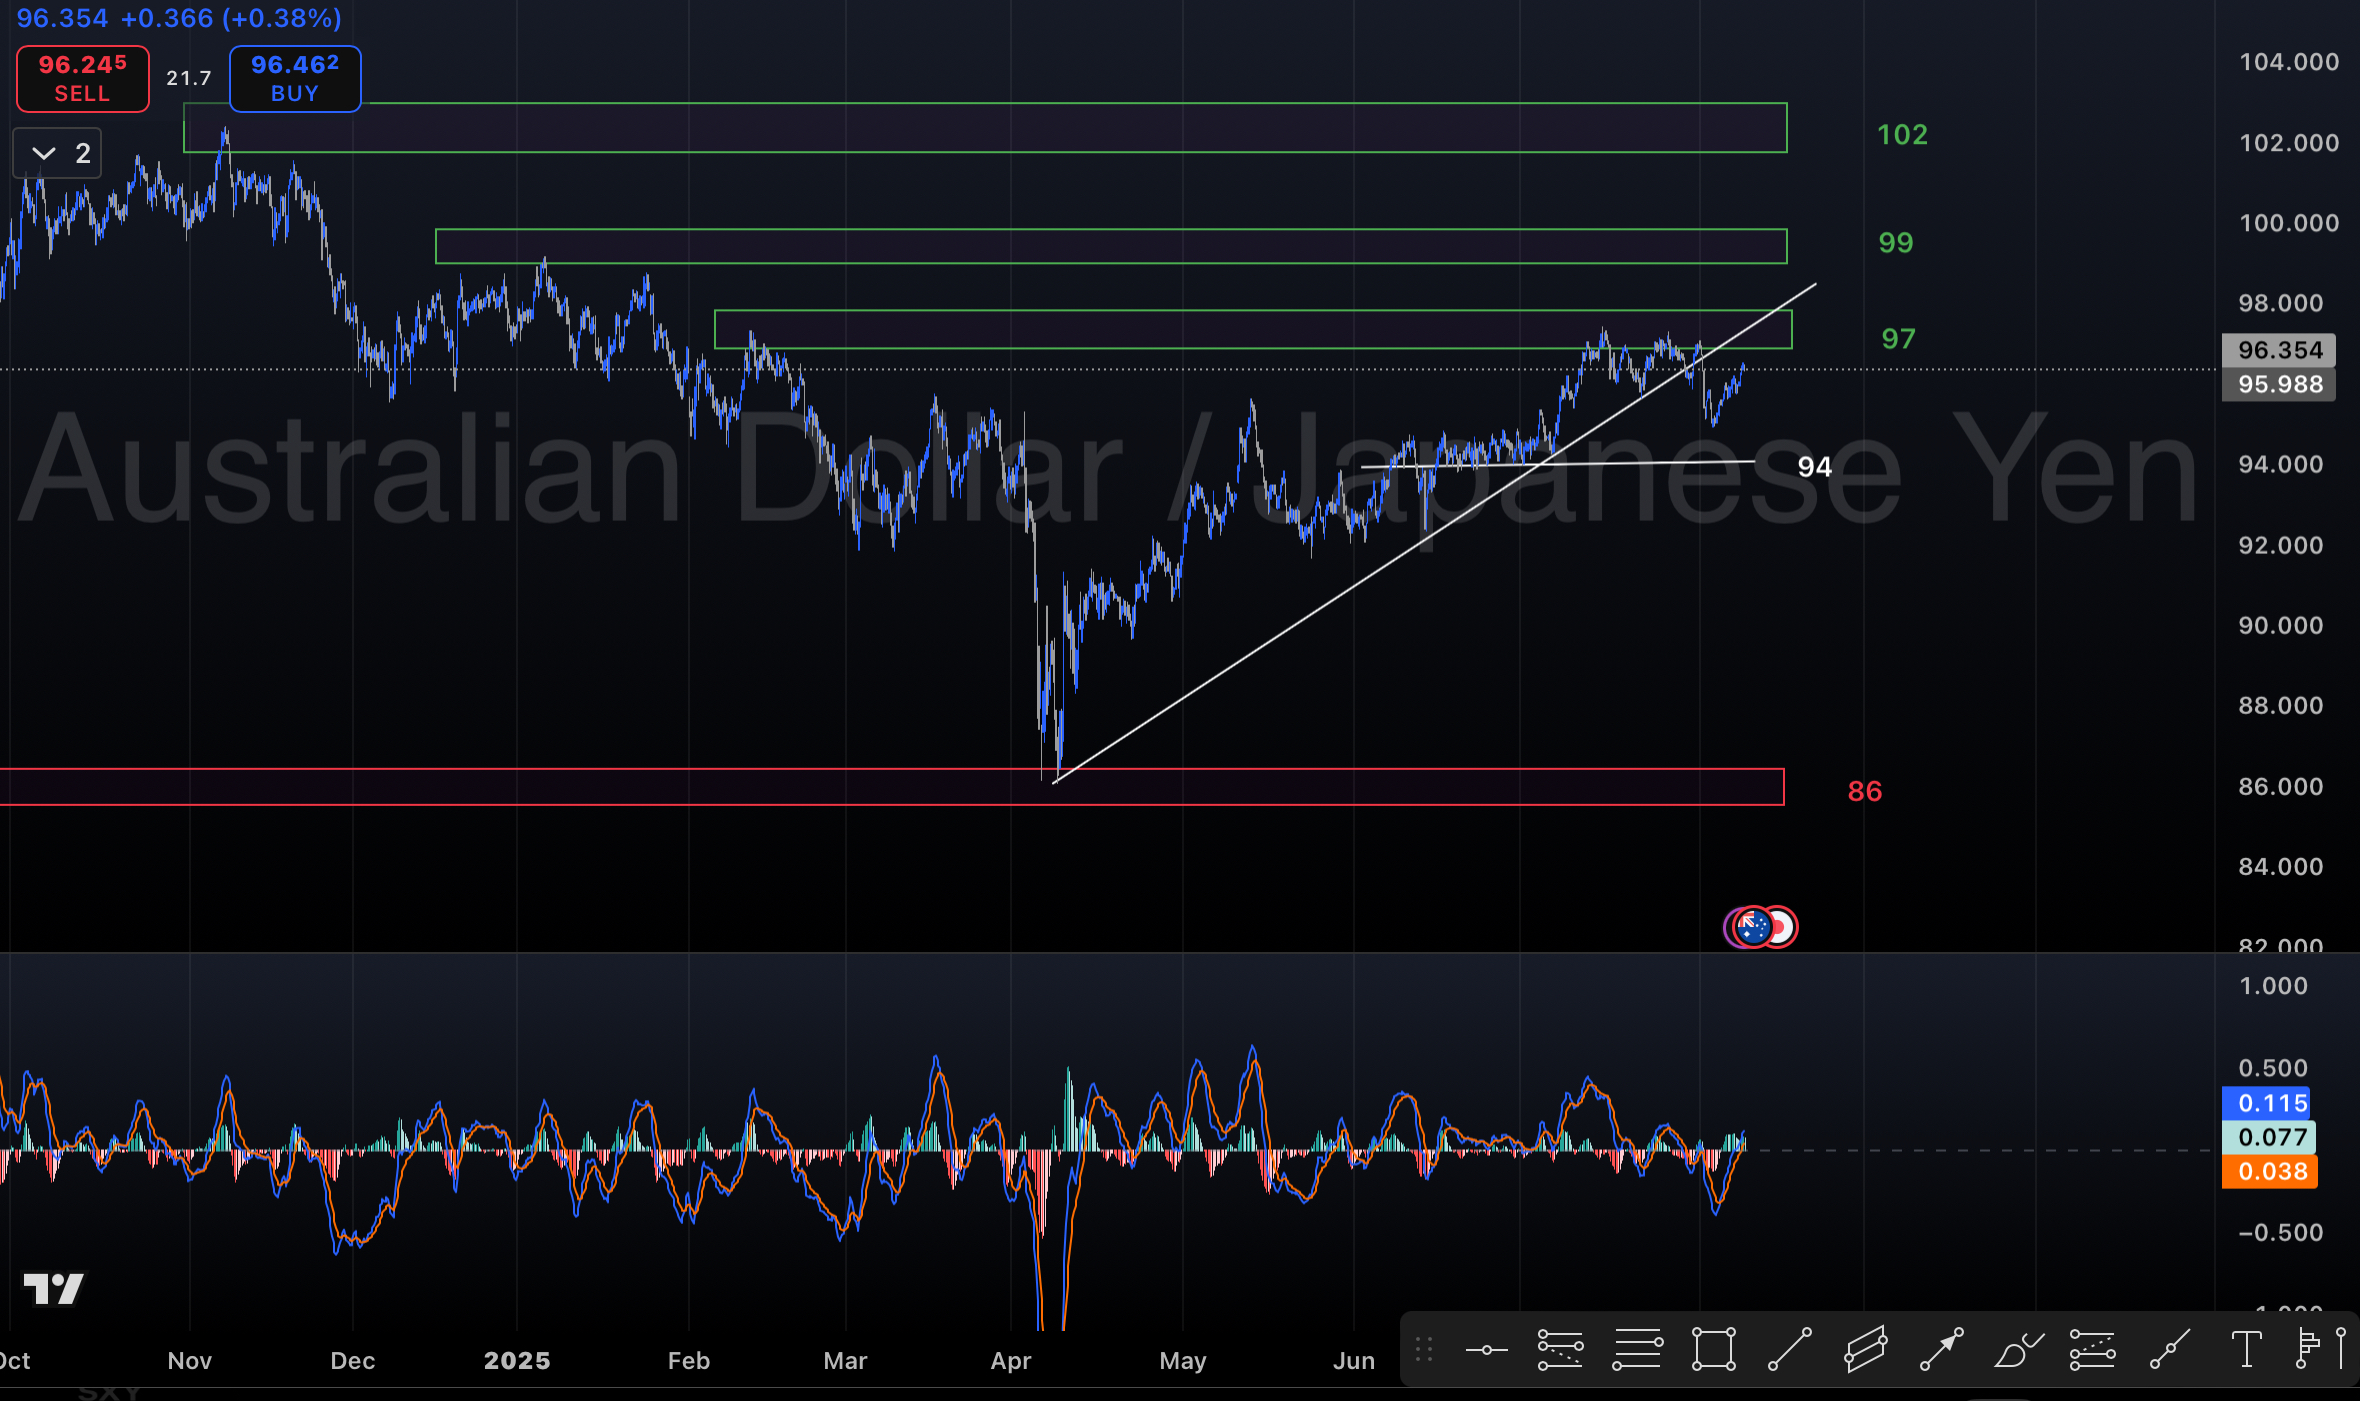Select the Trend Line drawing tool
The image size is (2360, 1401).
tap(1789, 1350)
